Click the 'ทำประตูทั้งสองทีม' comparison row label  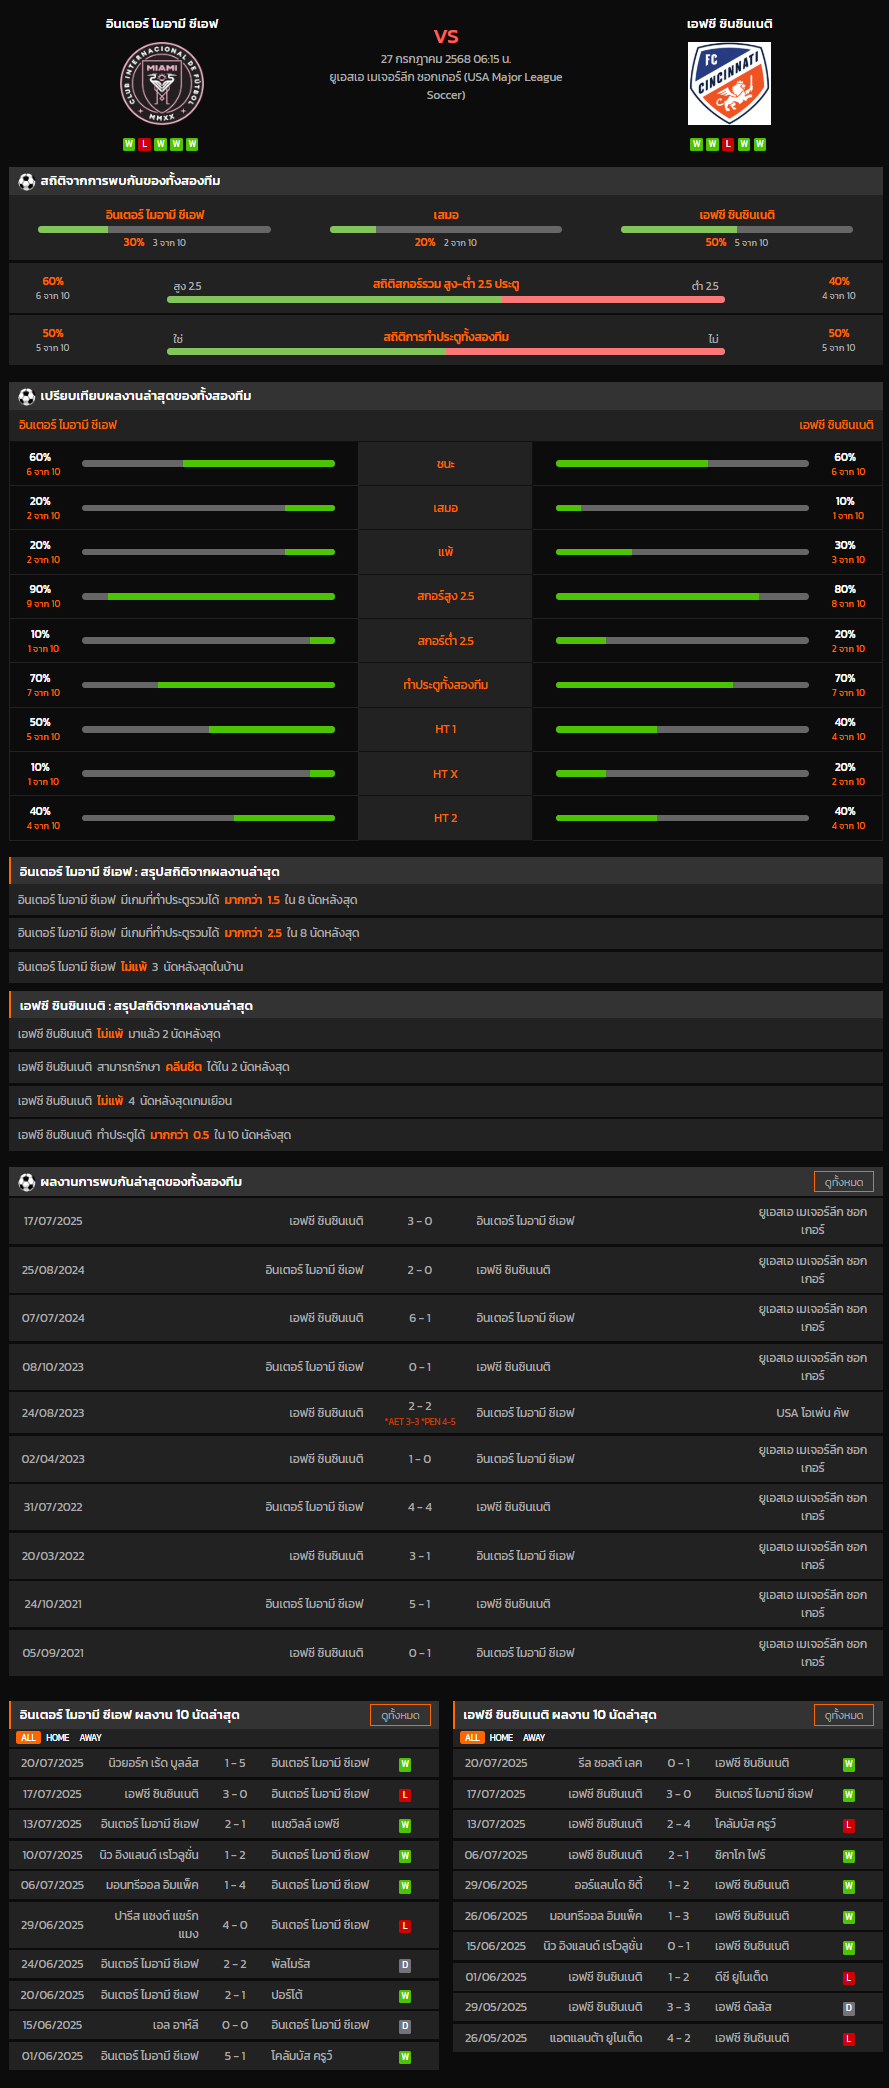point(446,685)
